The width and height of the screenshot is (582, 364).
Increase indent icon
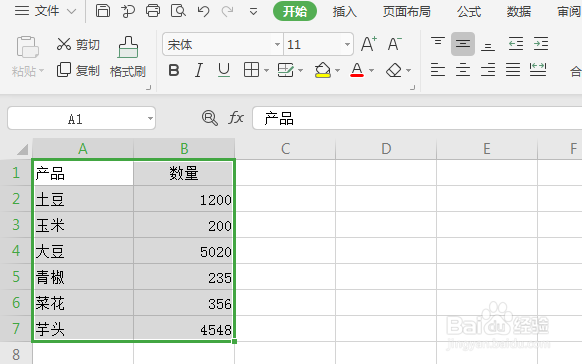tap(541, 44)
